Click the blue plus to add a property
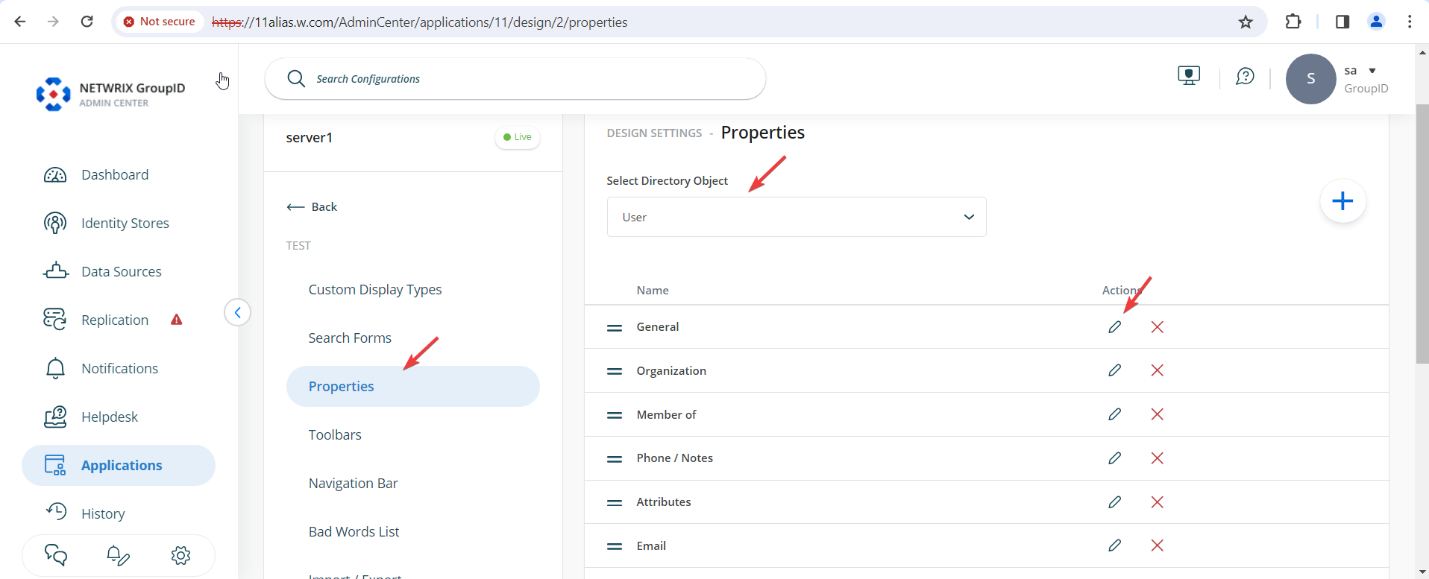 click(x=1342, y=201)
